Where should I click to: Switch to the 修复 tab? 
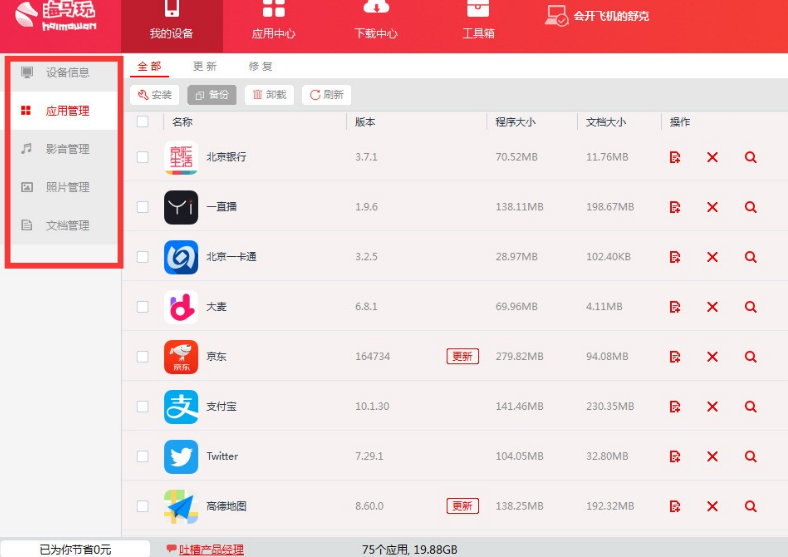(x=260, y=66)
